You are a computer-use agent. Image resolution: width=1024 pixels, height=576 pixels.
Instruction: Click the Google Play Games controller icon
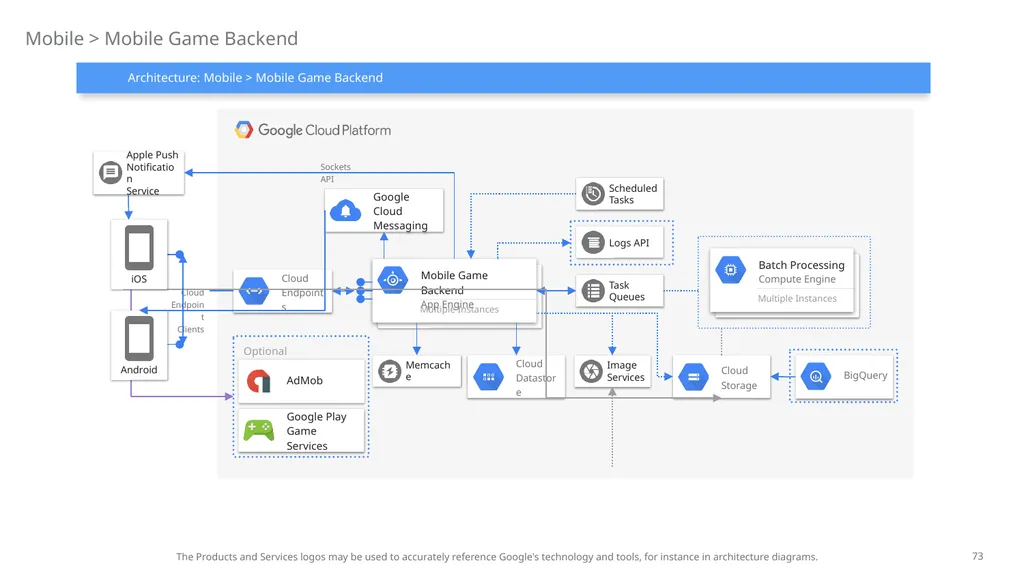click(259, 430)
